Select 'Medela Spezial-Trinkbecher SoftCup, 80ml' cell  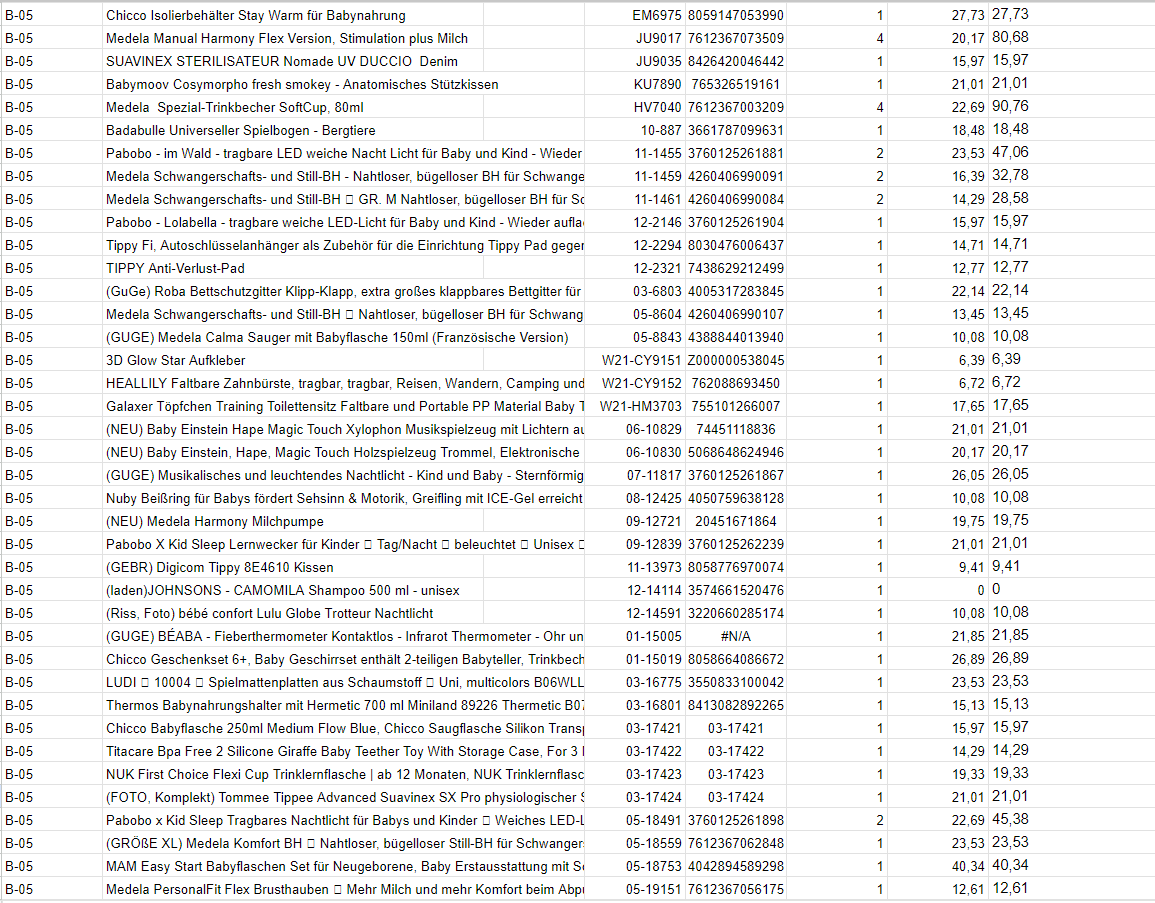pos(293,108)
